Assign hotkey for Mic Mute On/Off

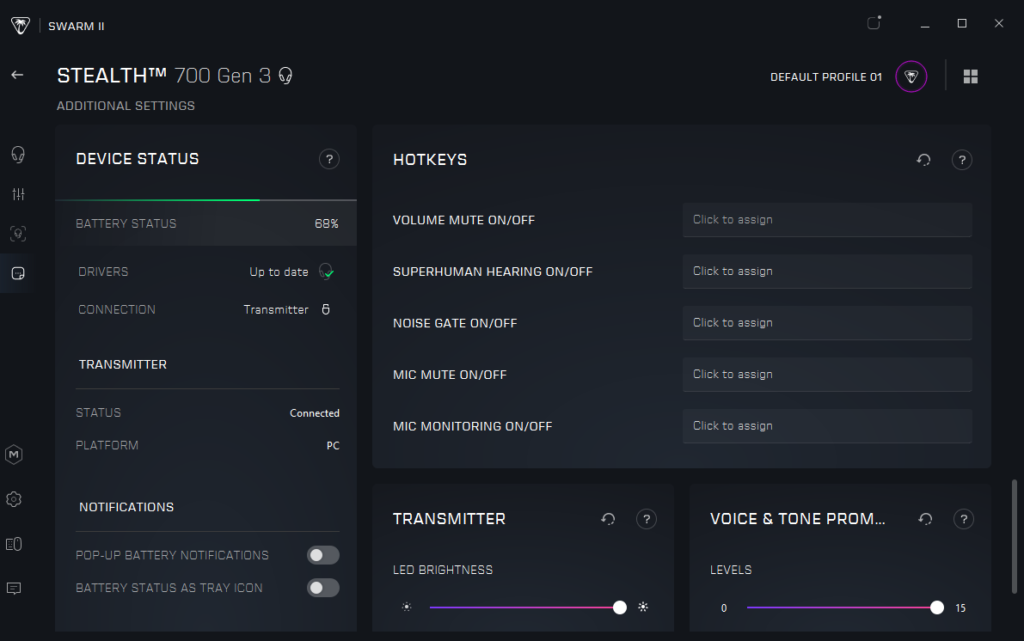point(826,374)
